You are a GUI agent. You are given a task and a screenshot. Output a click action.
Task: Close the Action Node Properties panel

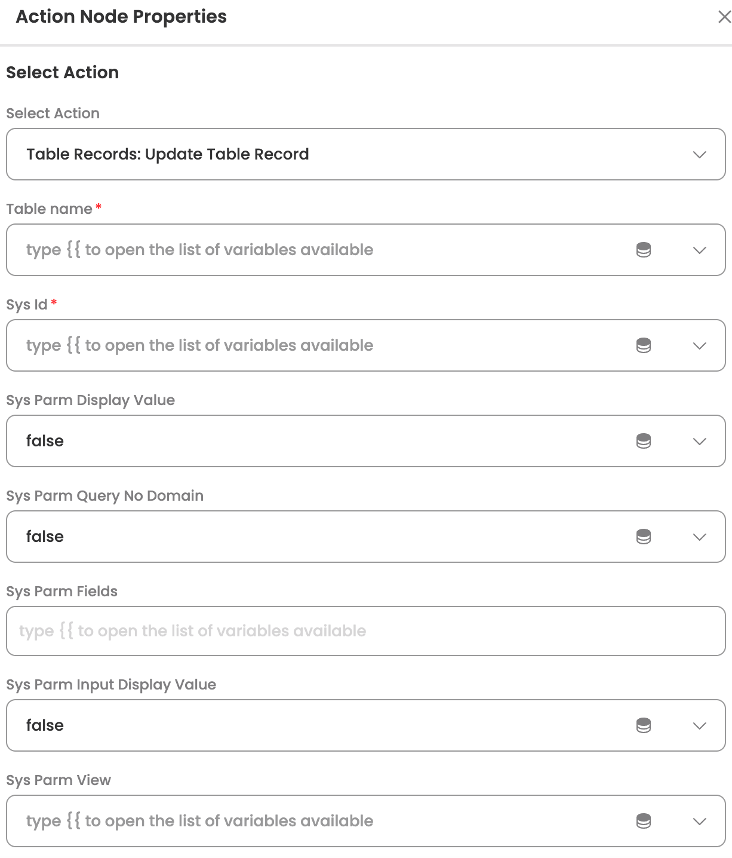(x=725, y=17)
